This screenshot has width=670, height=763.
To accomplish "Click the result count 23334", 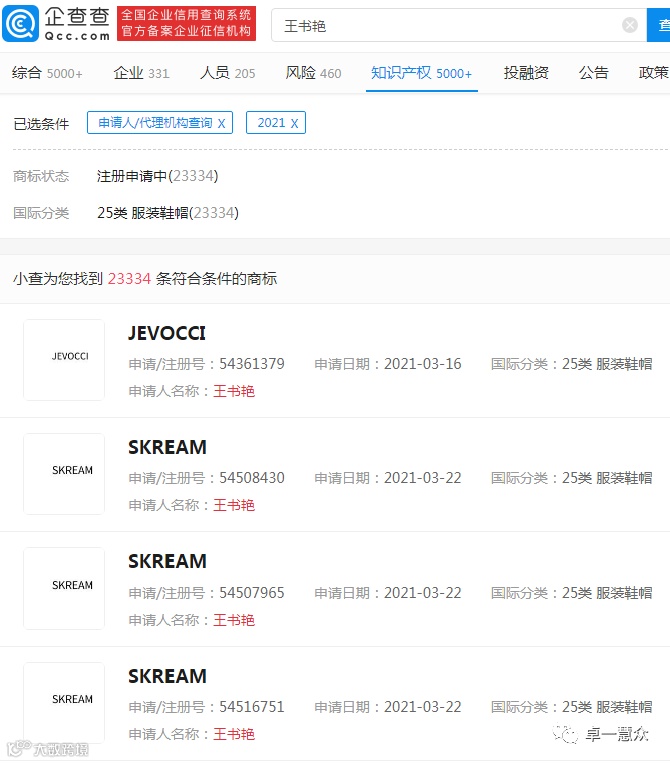I will pos(129,279).
